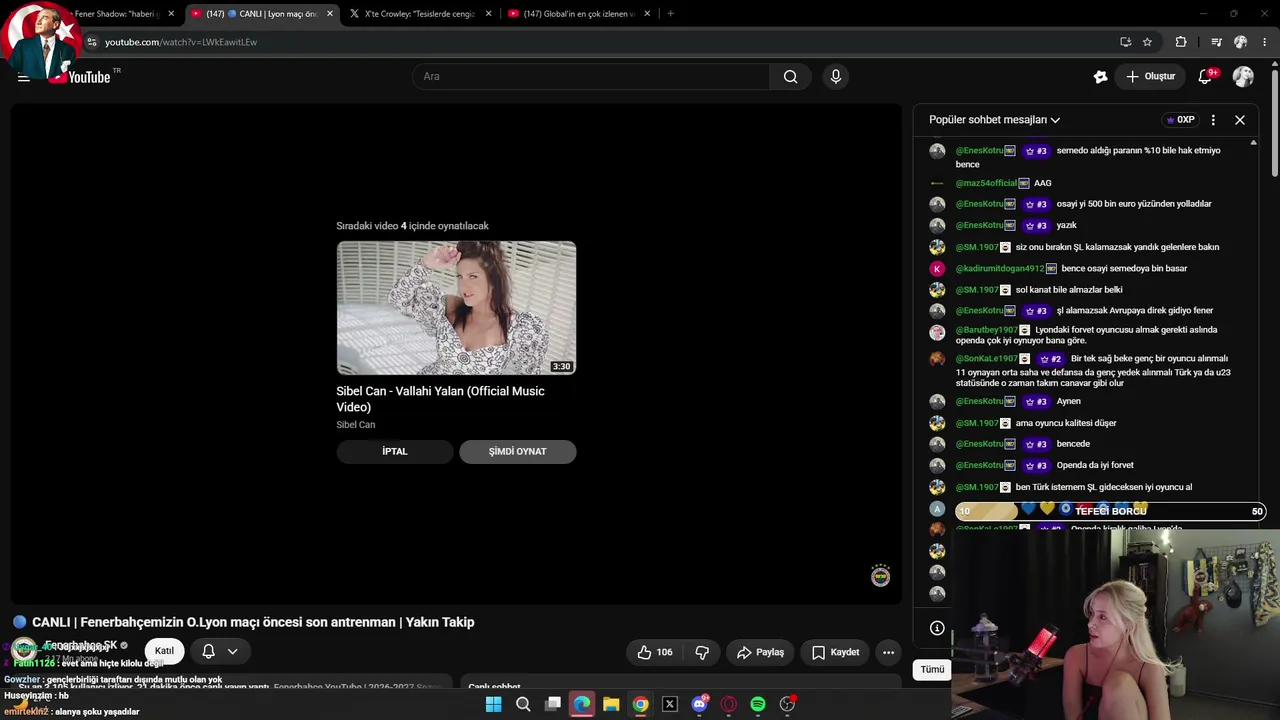Click the @SonKaLe1907 username in chat
This screenshot has height=720, width=1280.
tap(987, 359)
